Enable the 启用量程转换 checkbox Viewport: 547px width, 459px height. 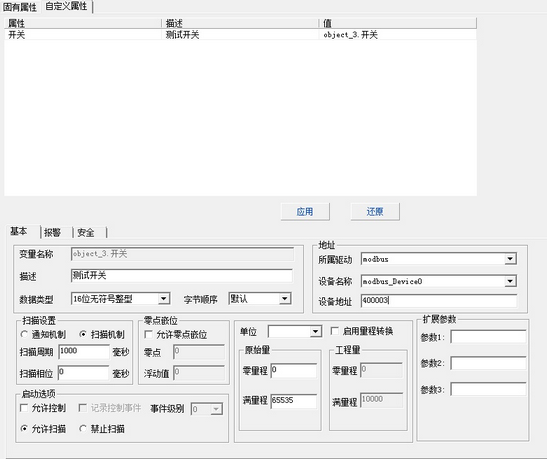pos(334,331)
